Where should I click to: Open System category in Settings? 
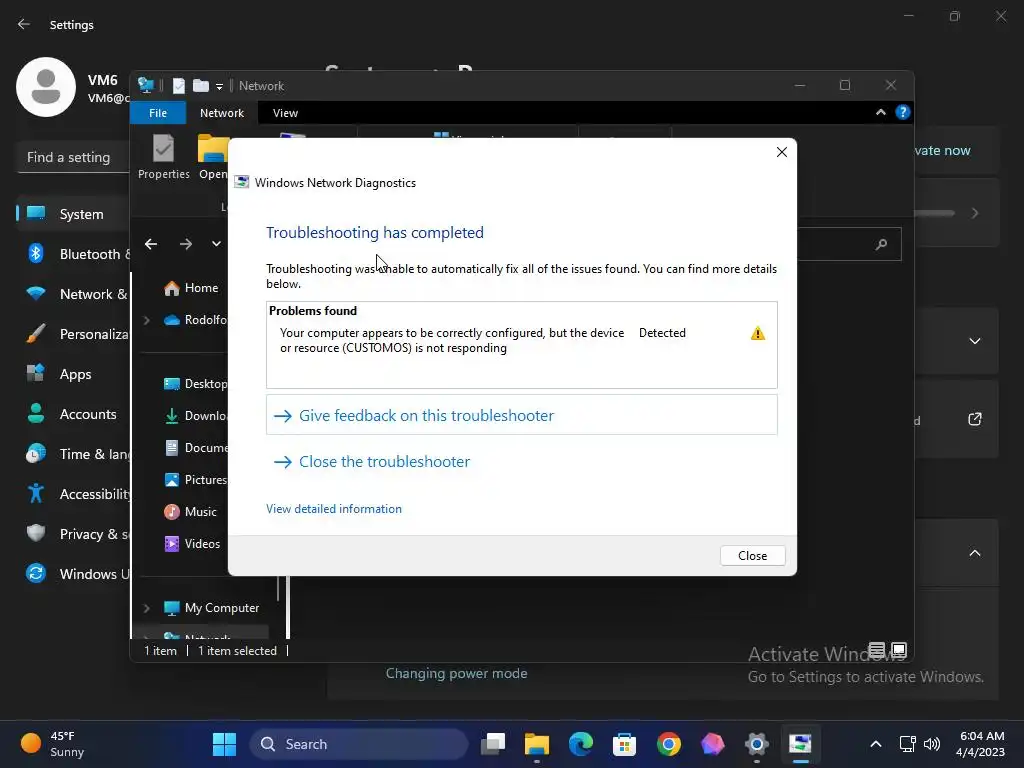tap(73, 214)
